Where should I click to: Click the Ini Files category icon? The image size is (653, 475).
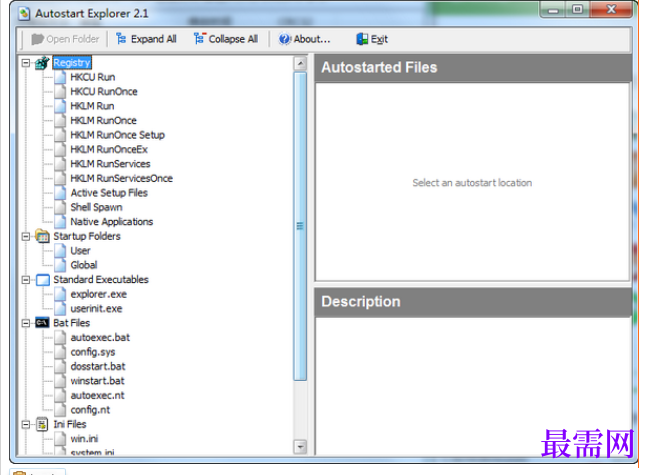tap(42, 425)
